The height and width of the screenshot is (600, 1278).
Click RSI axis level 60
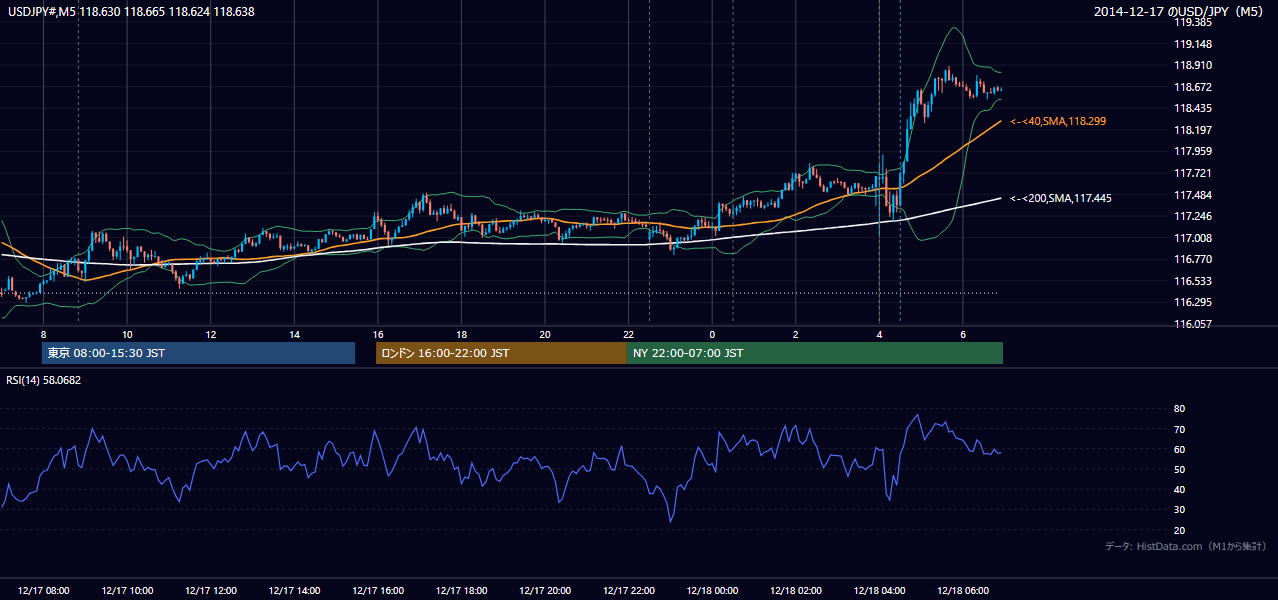click(x=1179, y=449)
